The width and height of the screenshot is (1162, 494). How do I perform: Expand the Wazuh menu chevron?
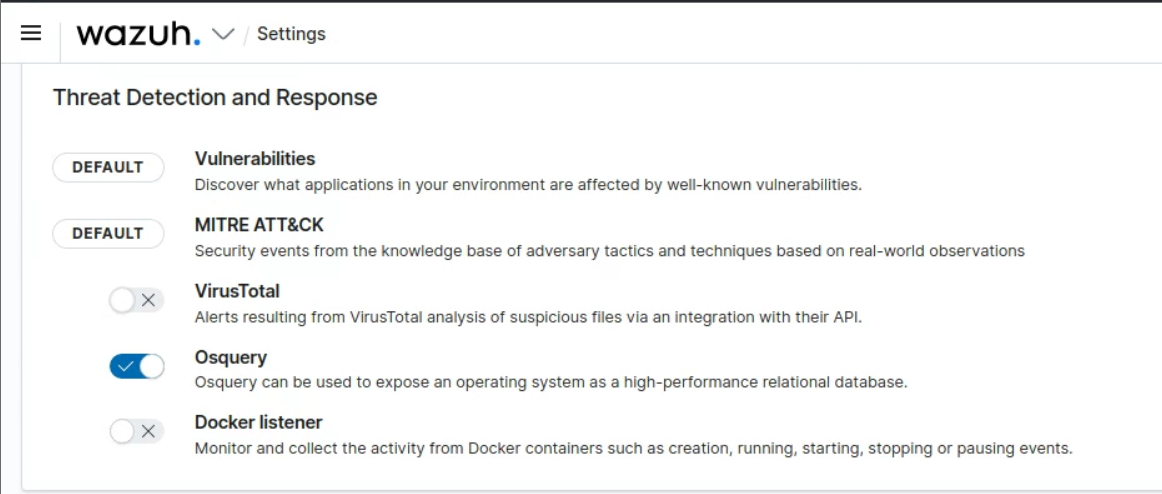click(223, 34)
